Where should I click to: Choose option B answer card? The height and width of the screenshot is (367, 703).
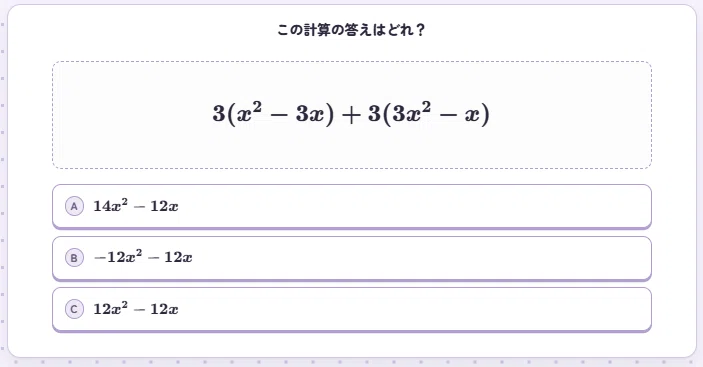tap(352, 258)
